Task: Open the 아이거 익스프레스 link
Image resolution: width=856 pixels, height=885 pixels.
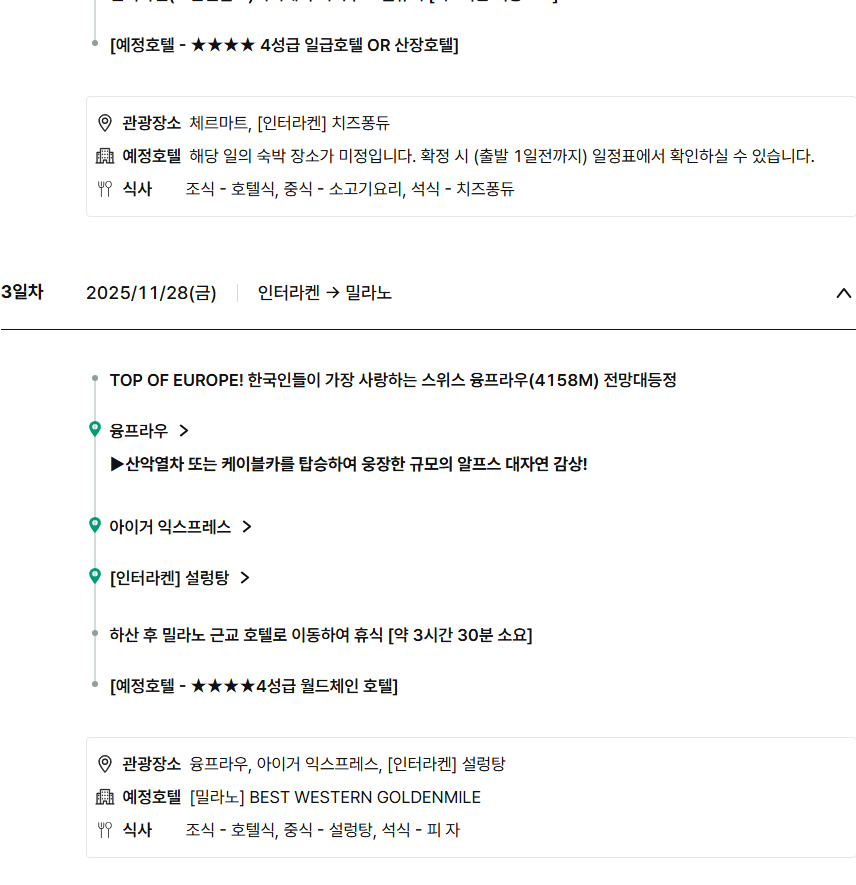Action: point(170,527)
